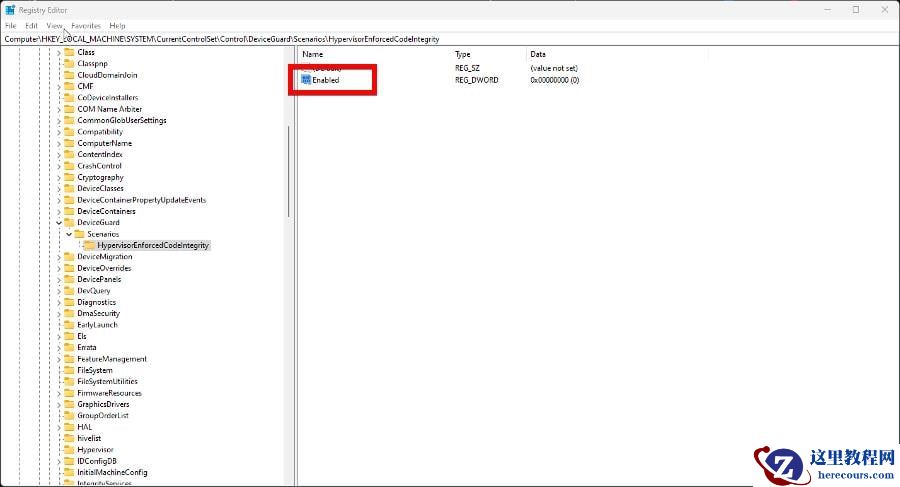Select the DeviceMigration folder icon

tap(69, 257)
